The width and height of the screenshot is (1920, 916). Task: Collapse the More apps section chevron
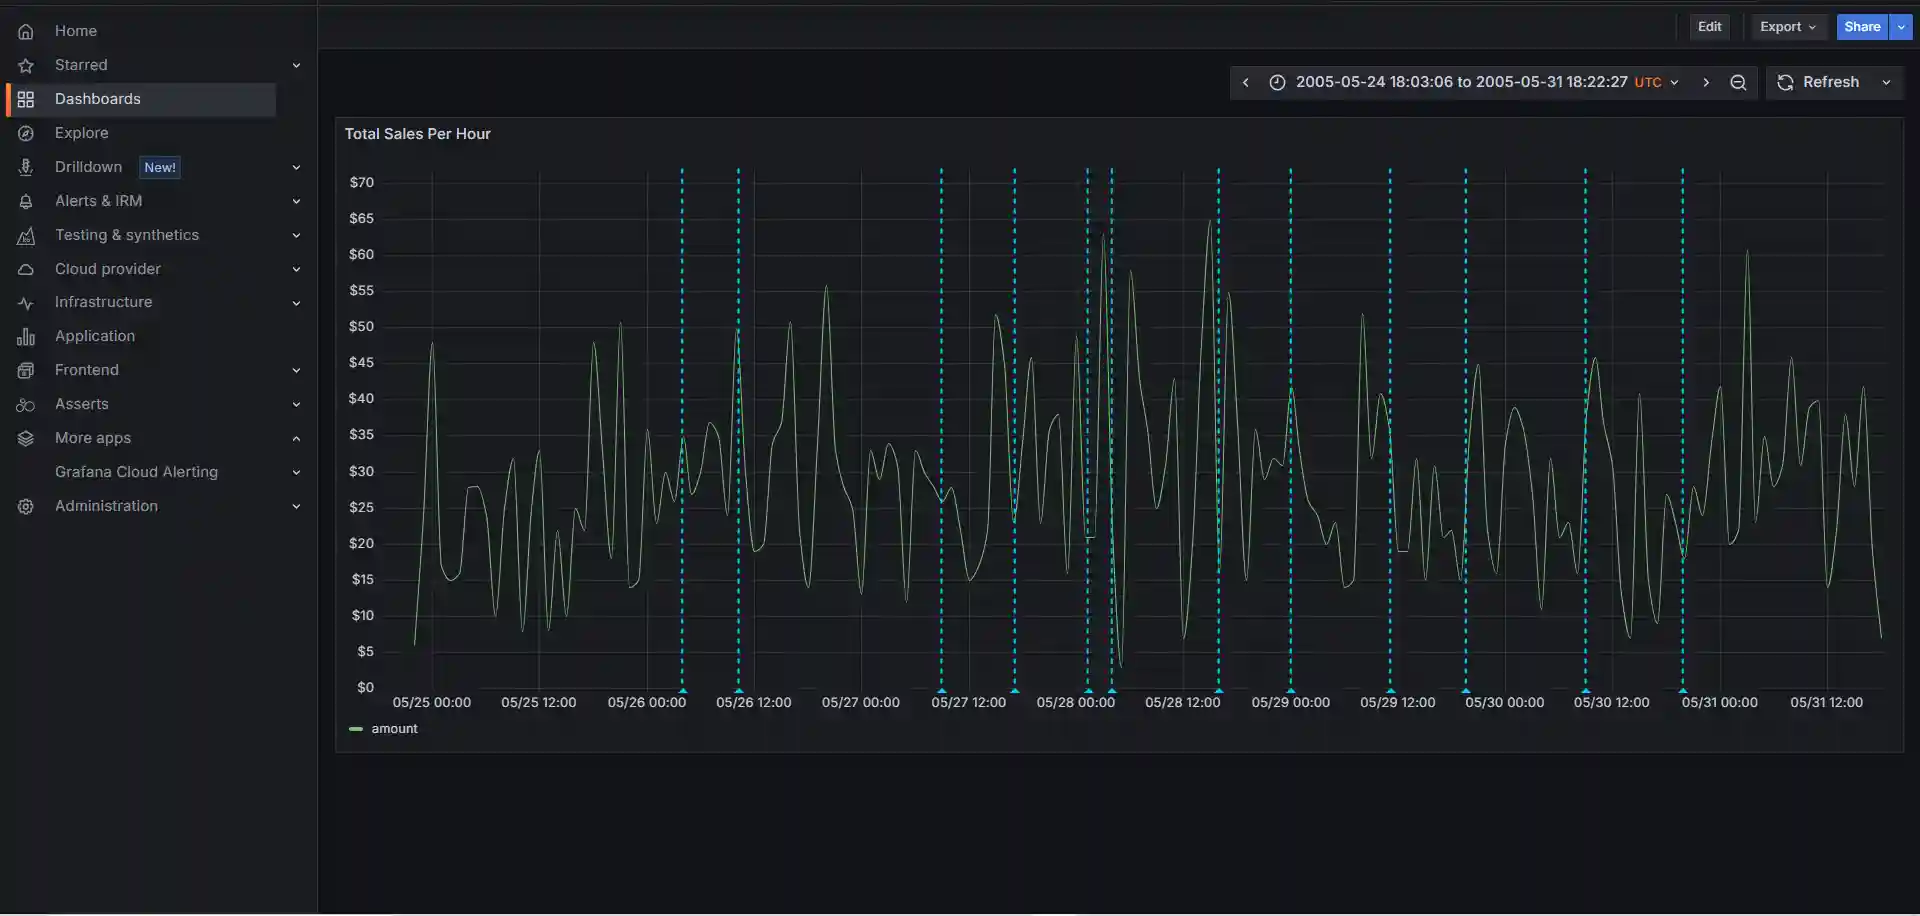(x=296, y=438)
